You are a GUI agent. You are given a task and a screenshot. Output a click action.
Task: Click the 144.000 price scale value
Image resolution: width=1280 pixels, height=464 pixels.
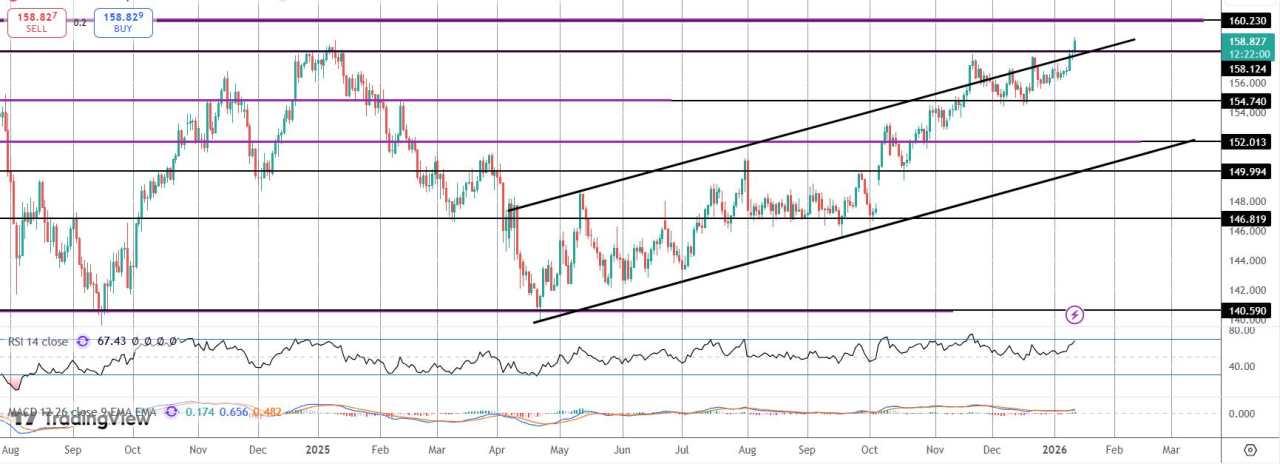click(1247, 261)
